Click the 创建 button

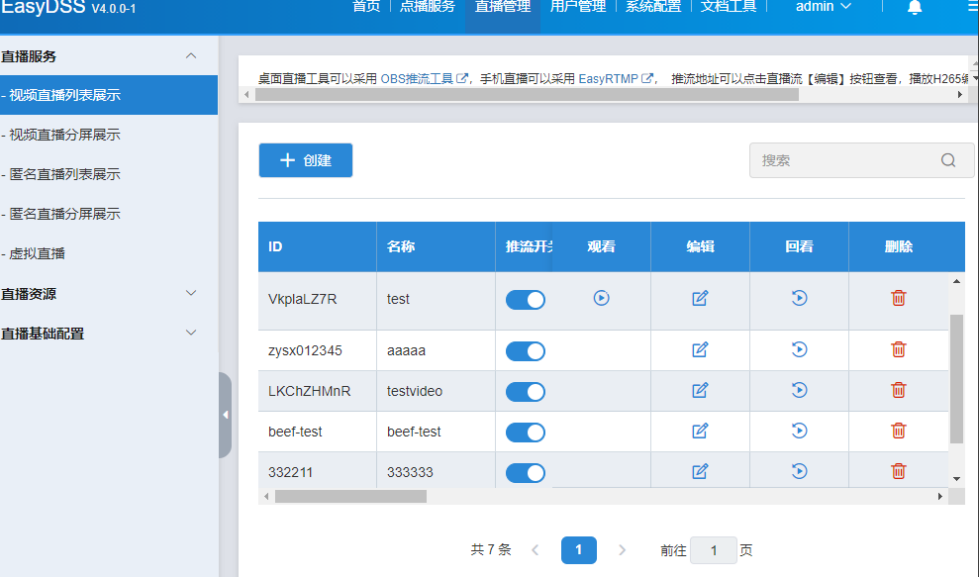(x=306, y=160)
